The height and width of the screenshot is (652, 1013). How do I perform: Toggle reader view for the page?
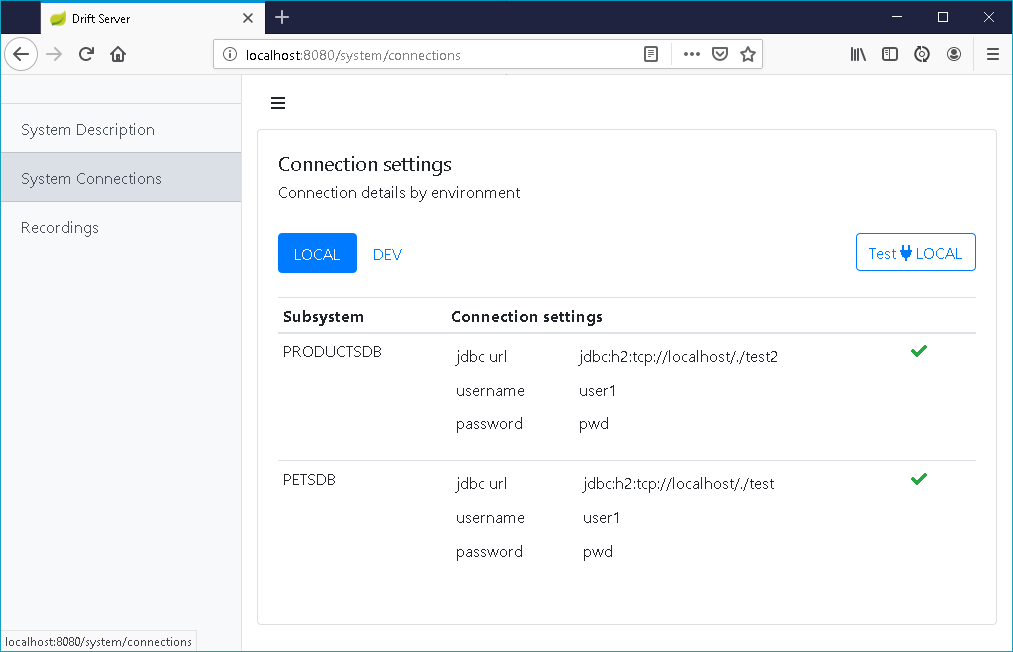[x=651, y=54]
